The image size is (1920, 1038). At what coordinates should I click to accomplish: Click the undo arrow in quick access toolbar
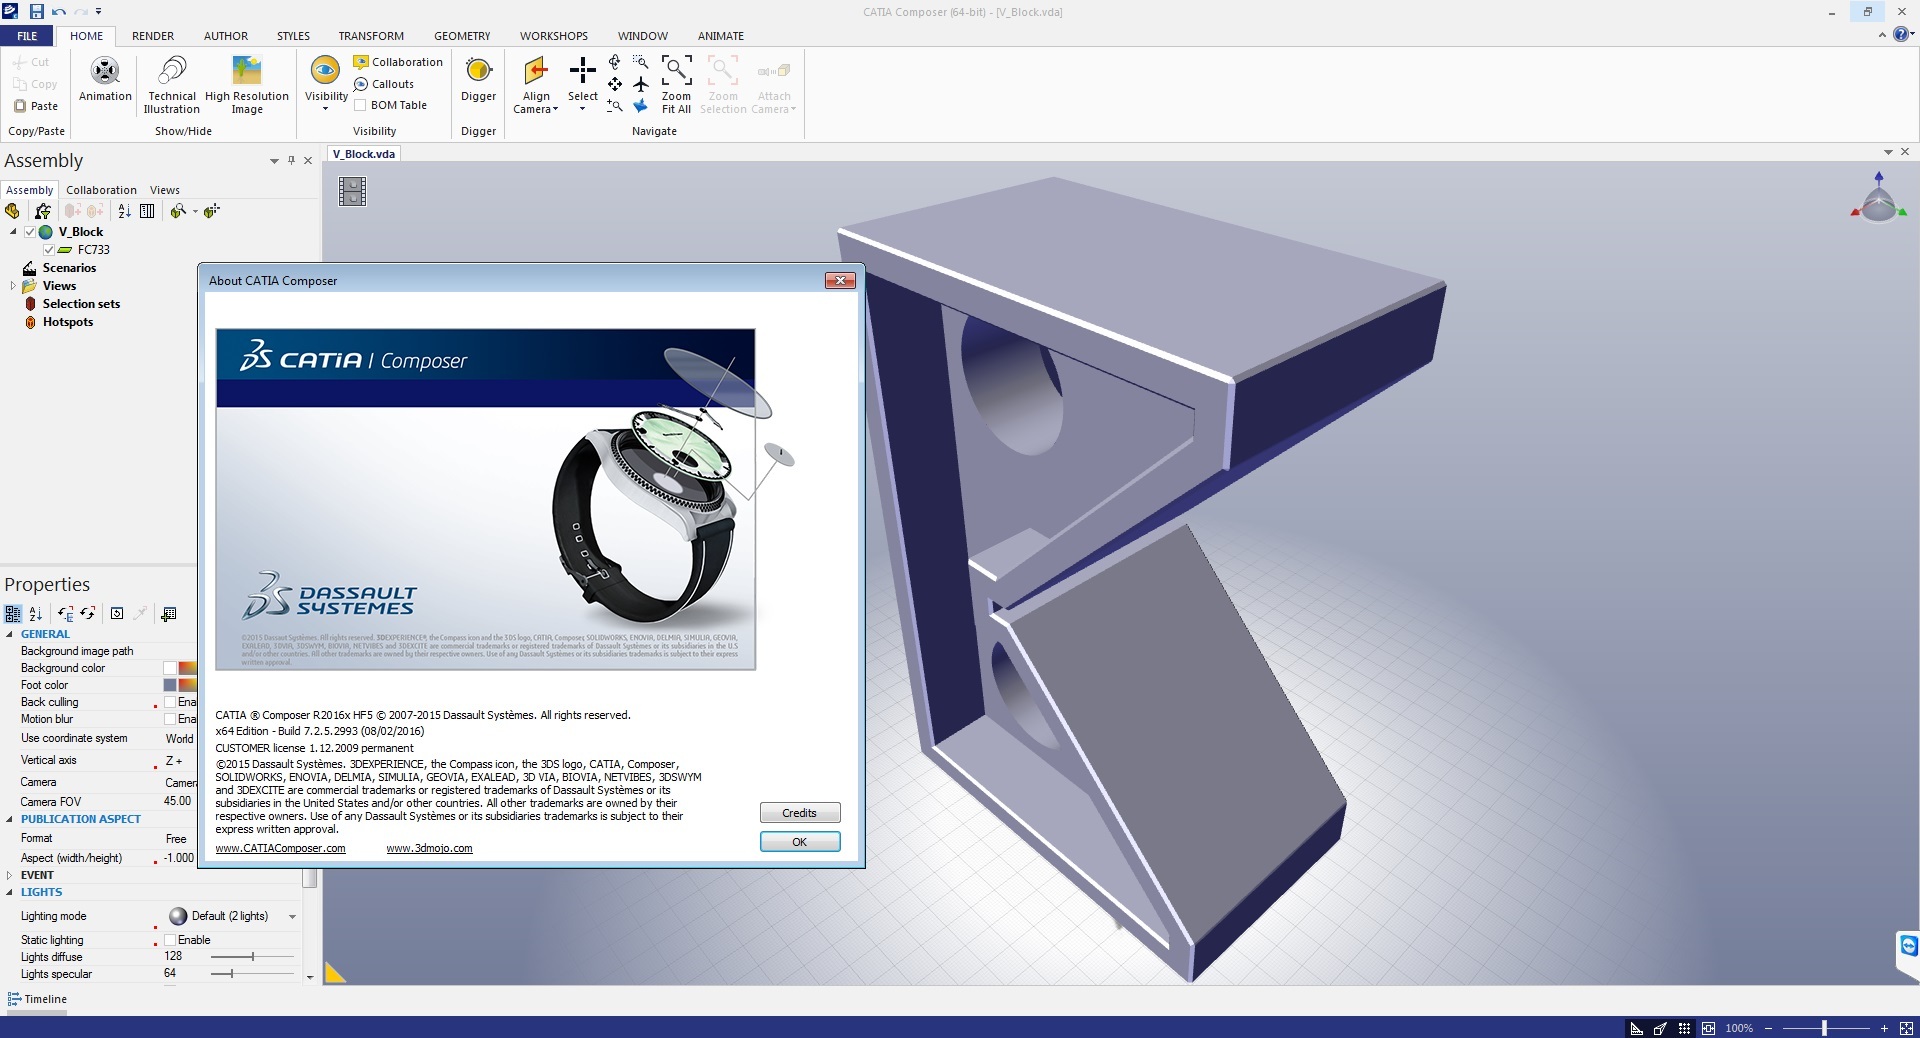59,12
